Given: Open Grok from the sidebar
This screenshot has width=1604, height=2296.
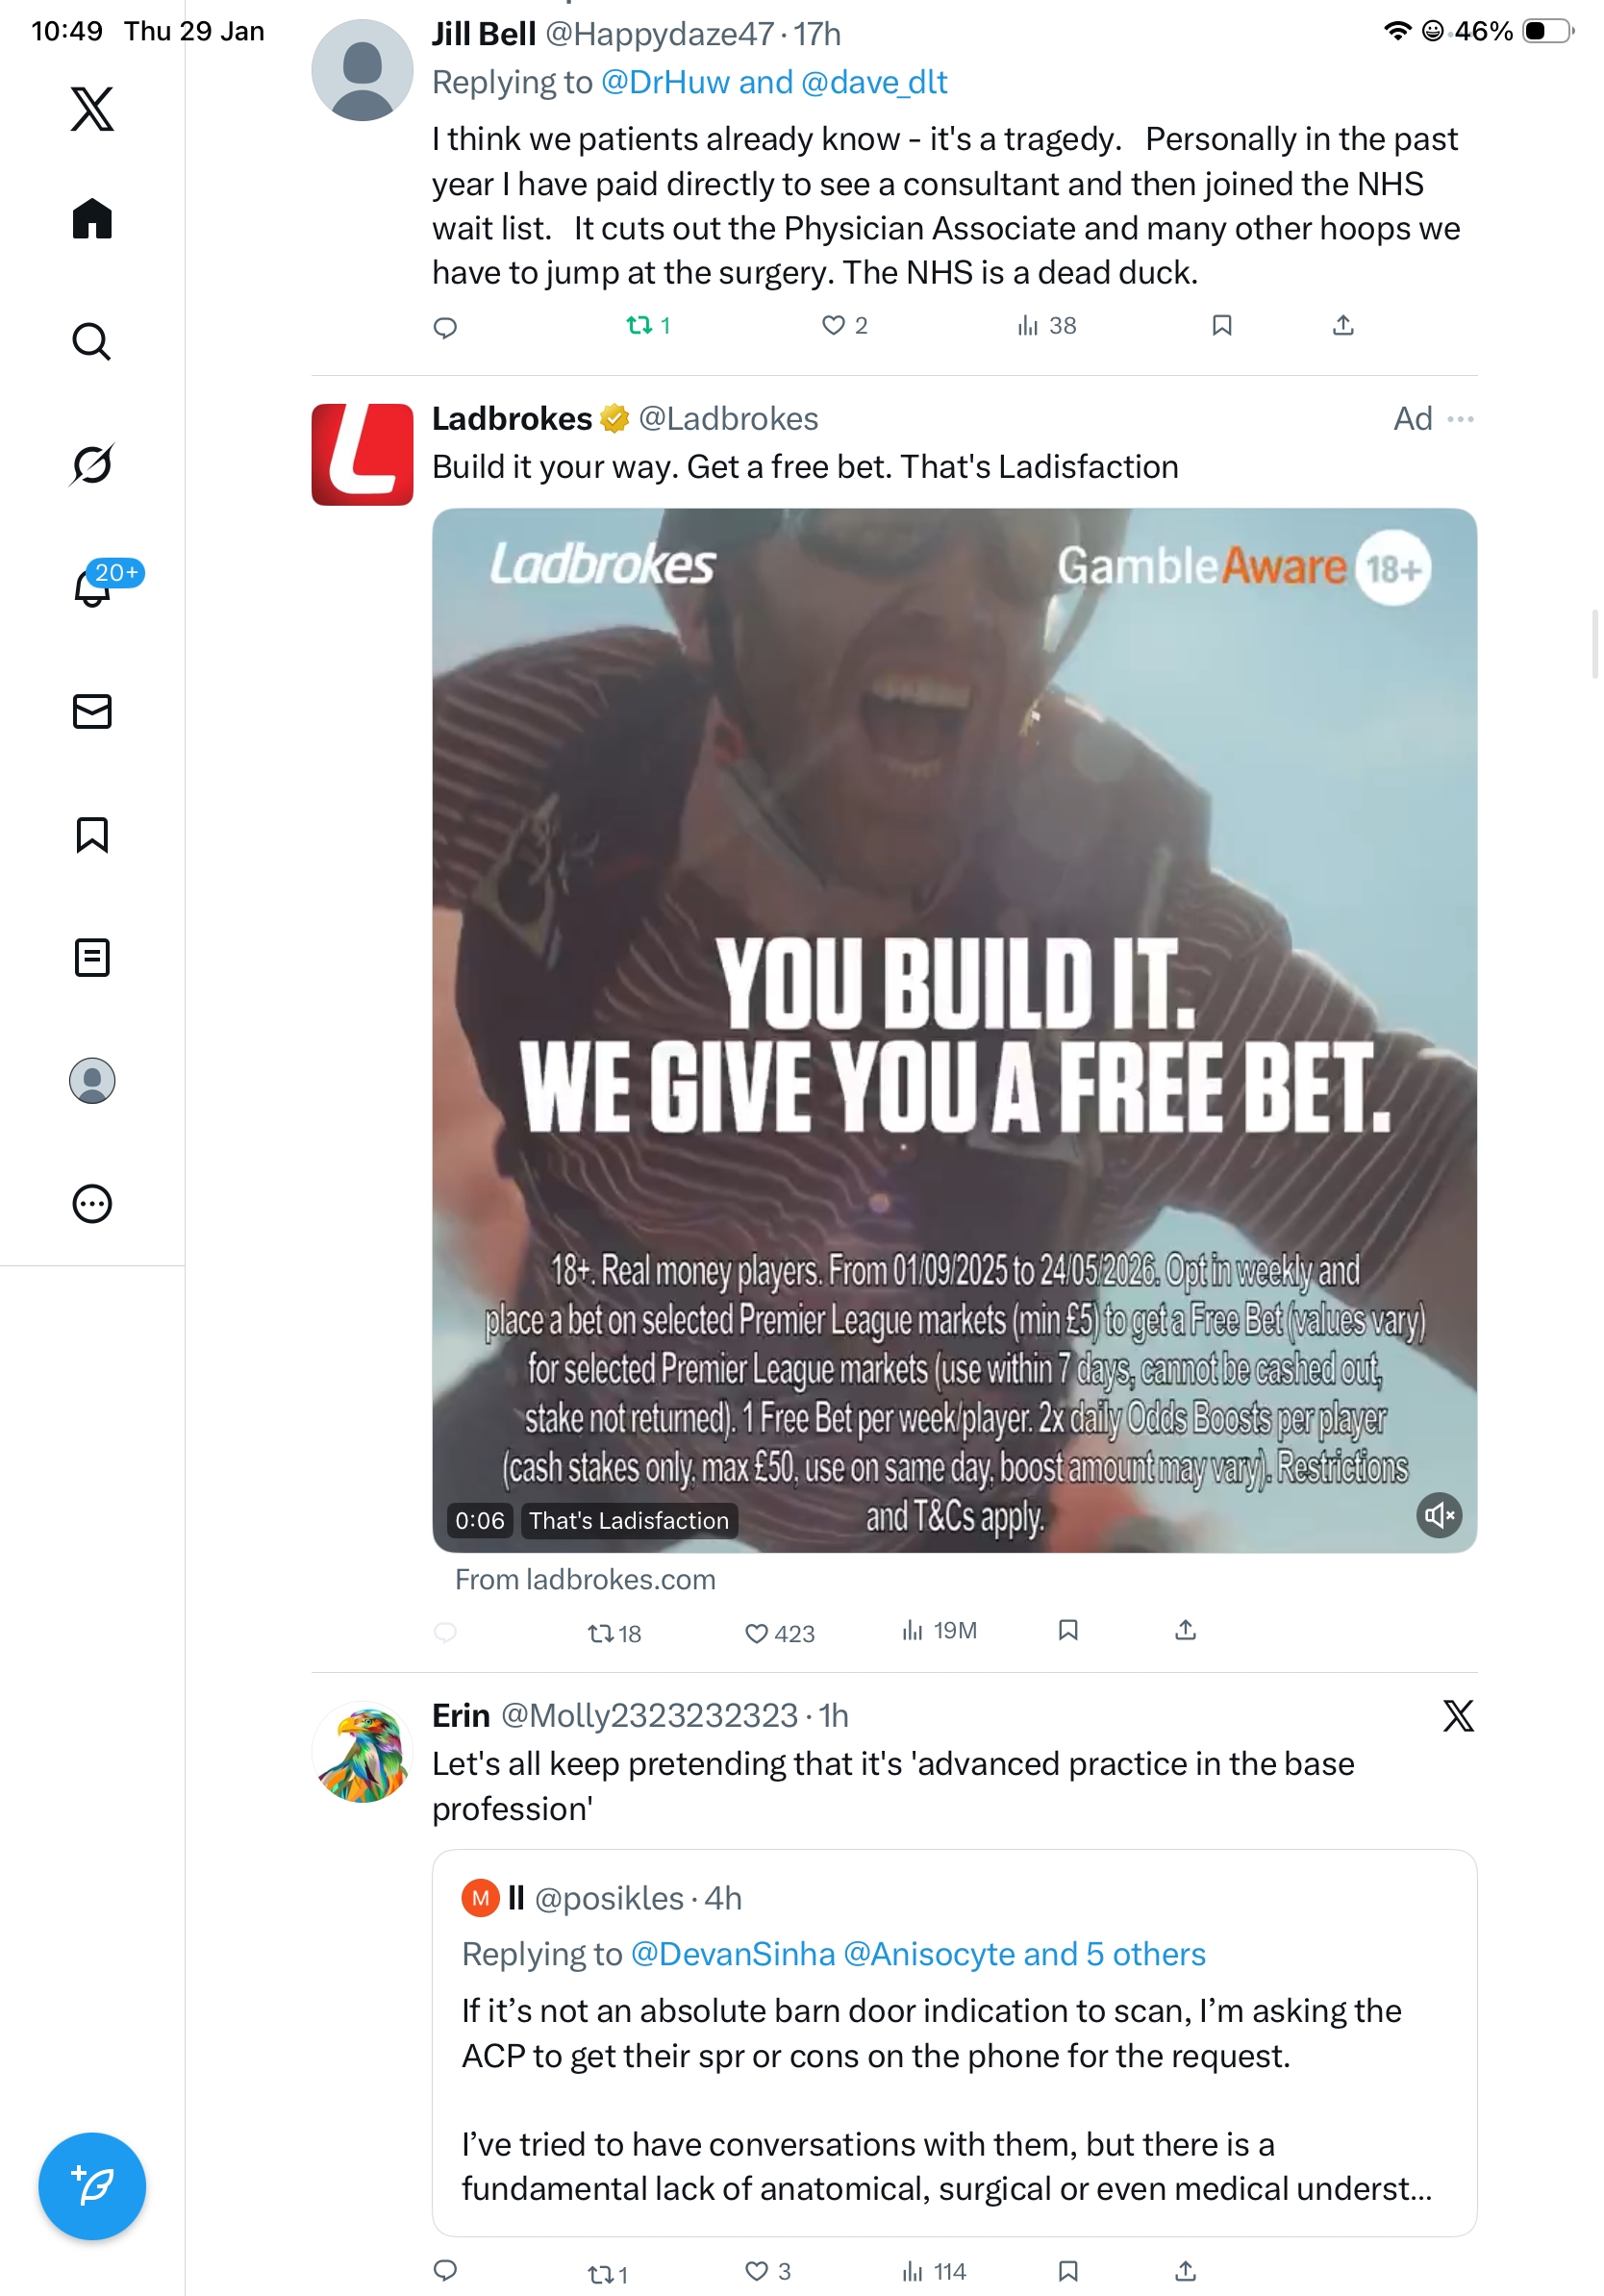Looking at the screenshot, I should point(92,464).
